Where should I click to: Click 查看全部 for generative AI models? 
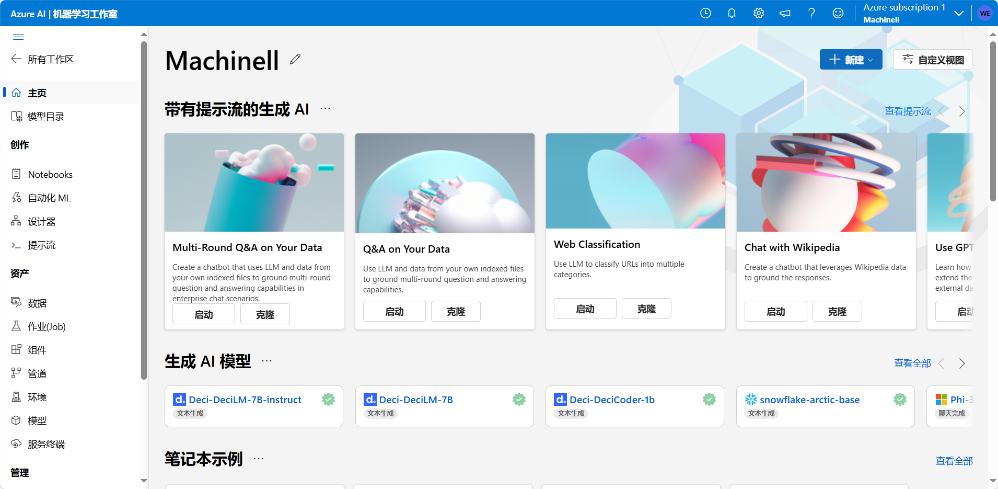[x=912, y=363]
